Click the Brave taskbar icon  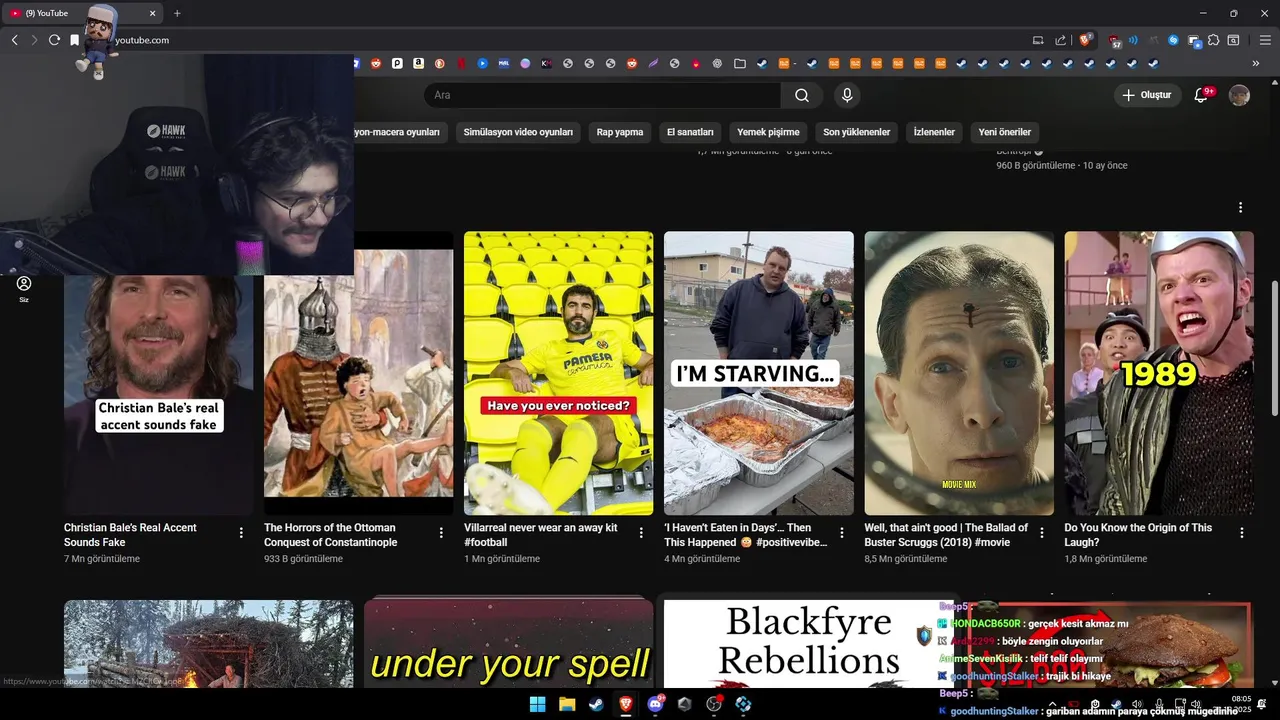[x=626, y=704]
